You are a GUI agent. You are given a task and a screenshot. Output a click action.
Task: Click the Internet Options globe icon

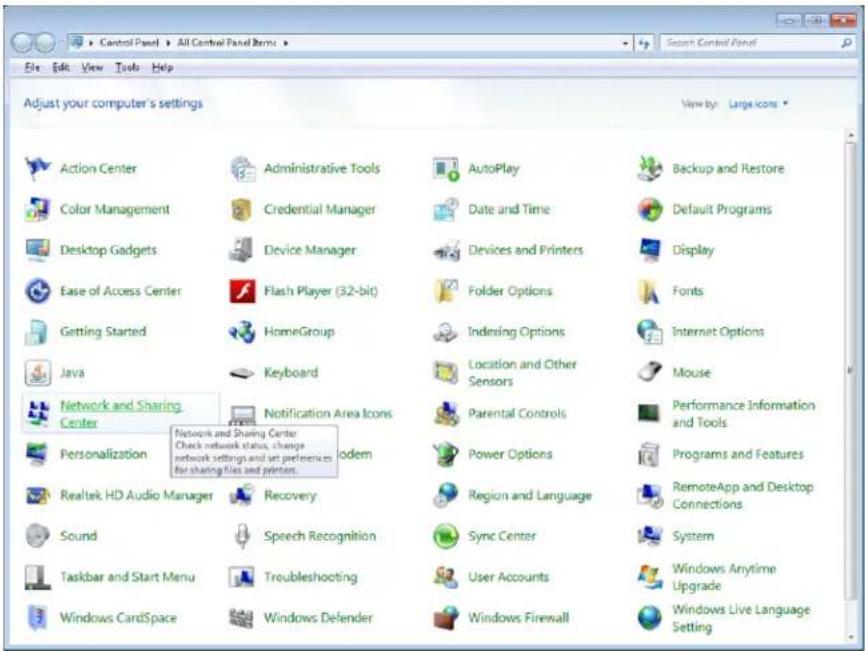coord(650,332)
